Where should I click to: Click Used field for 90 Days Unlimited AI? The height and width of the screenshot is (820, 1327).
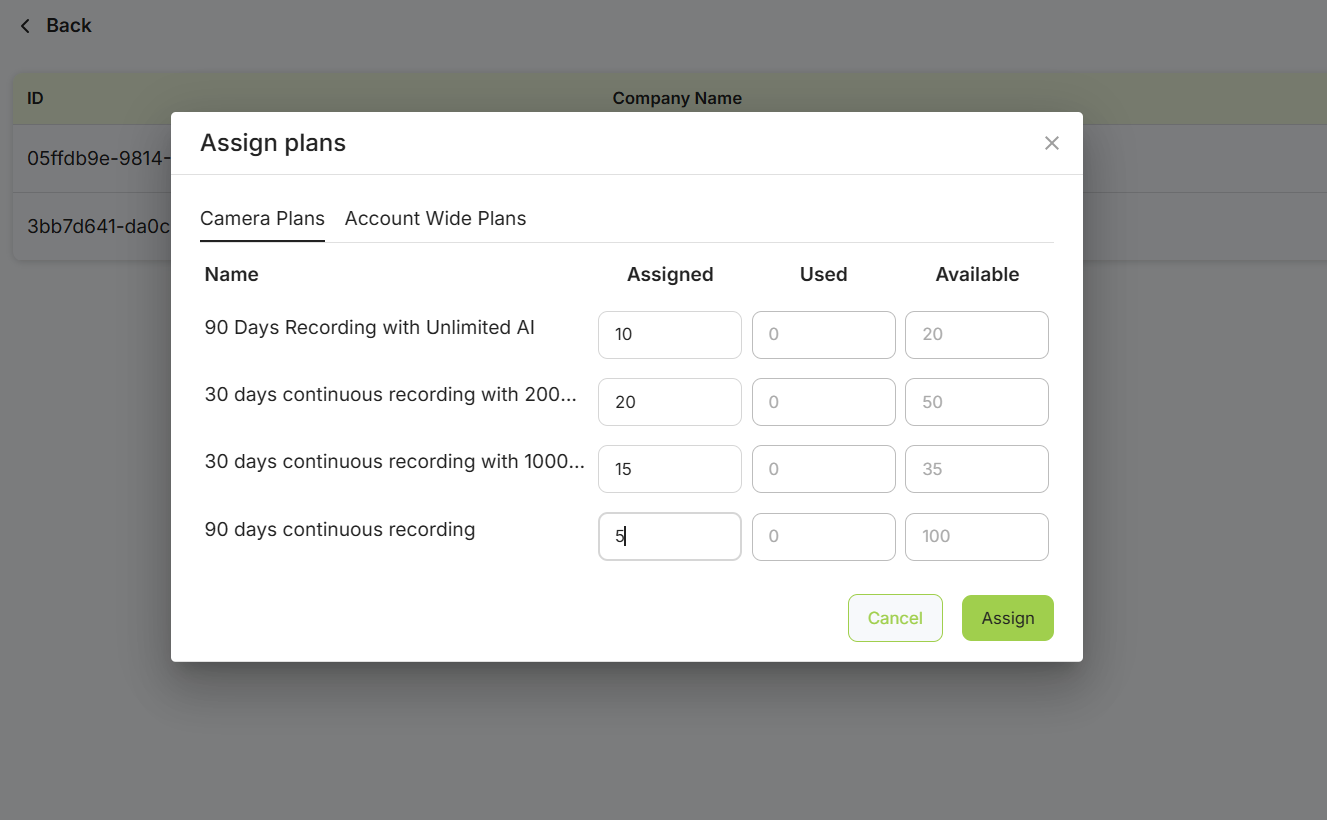pos(823,335)
